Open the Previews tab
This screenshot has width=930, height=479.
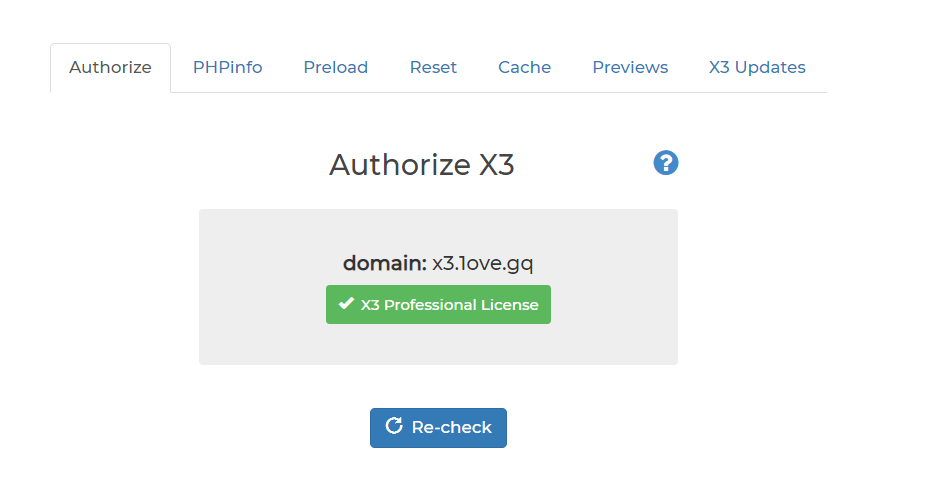coord(630,68)
